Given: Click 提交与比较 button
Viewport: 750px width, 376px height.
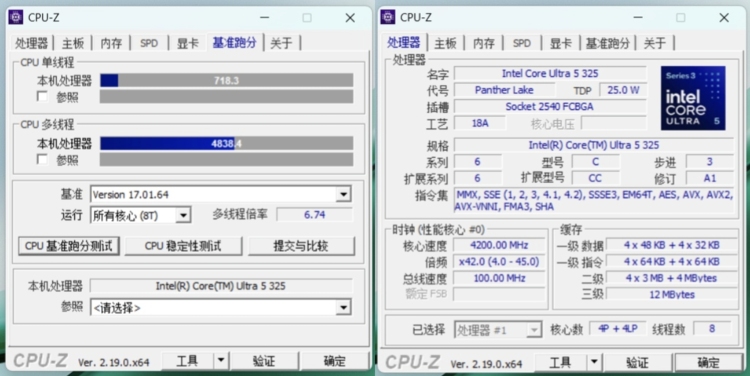Looking at the screenshot, I should pyautogui.click(x=301, y=246).
